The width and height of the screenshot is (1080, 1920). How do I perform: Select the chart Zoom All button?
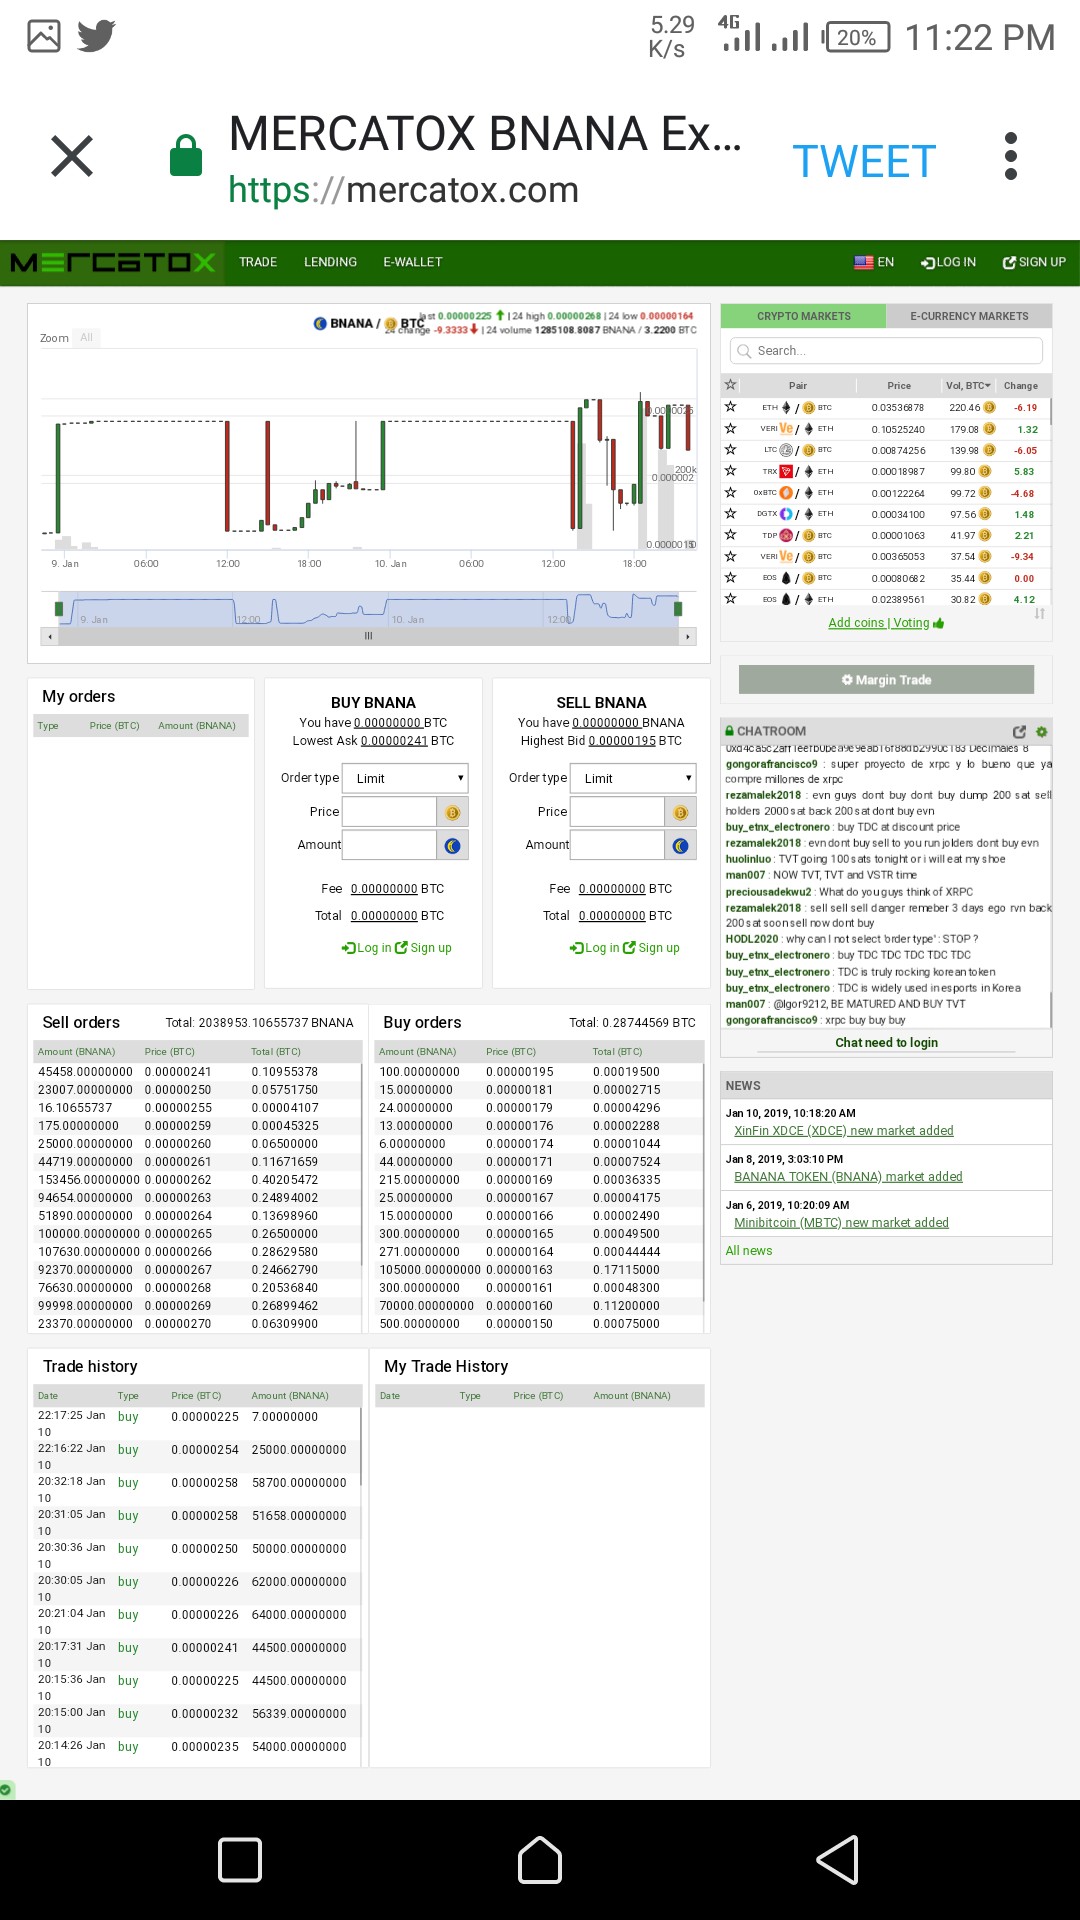point(86,337)
